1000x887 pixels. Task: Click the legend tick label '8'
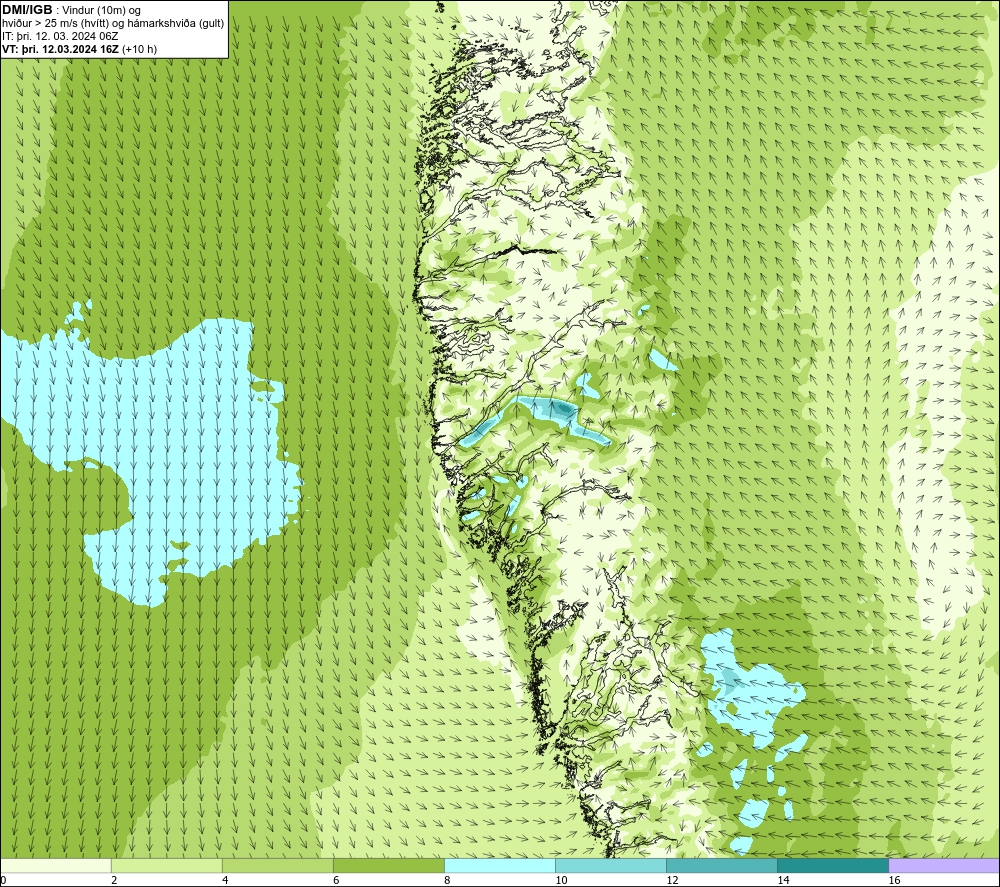(x=446, y=881)
